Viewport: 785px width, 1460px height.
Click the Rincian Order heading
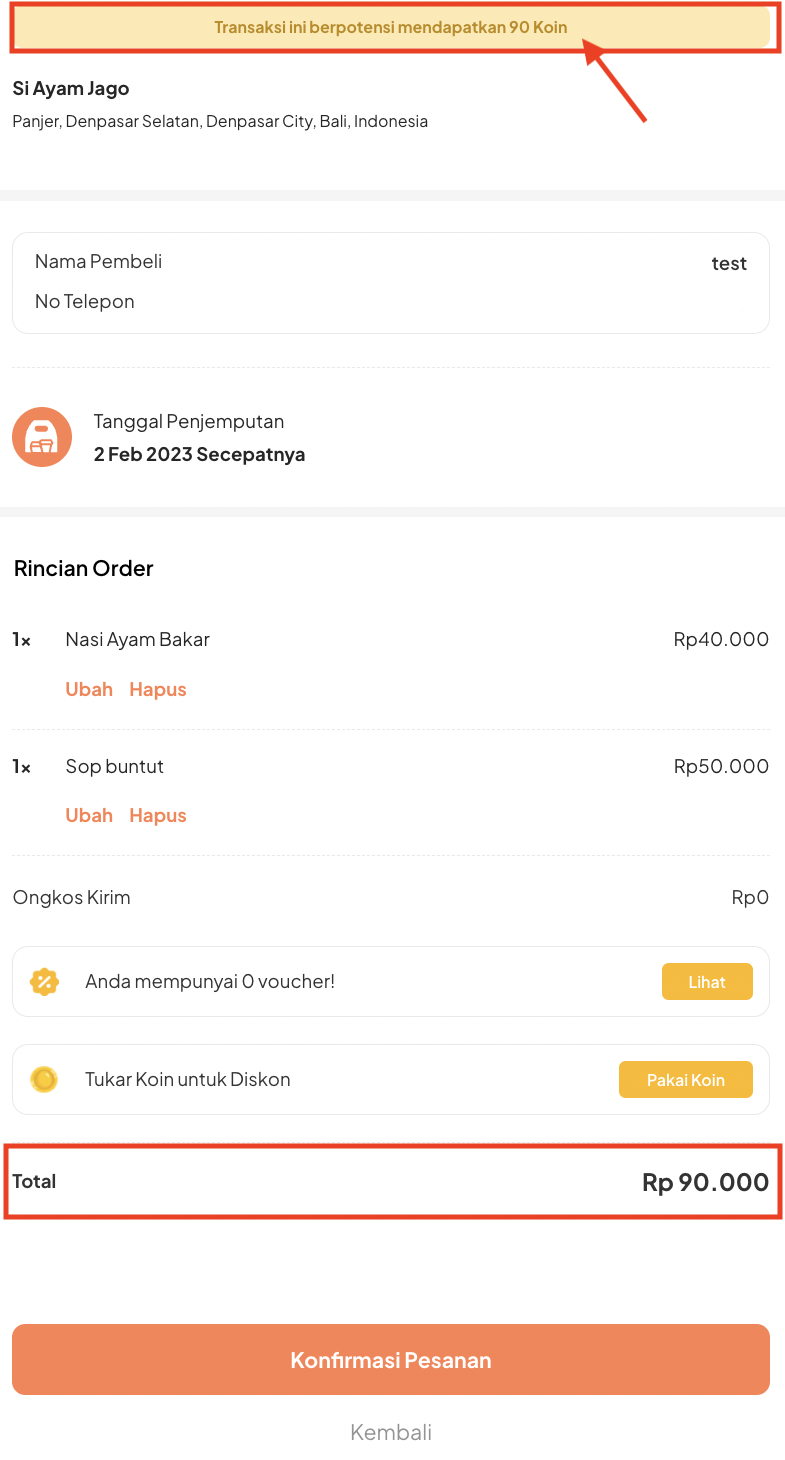(84, 569)
